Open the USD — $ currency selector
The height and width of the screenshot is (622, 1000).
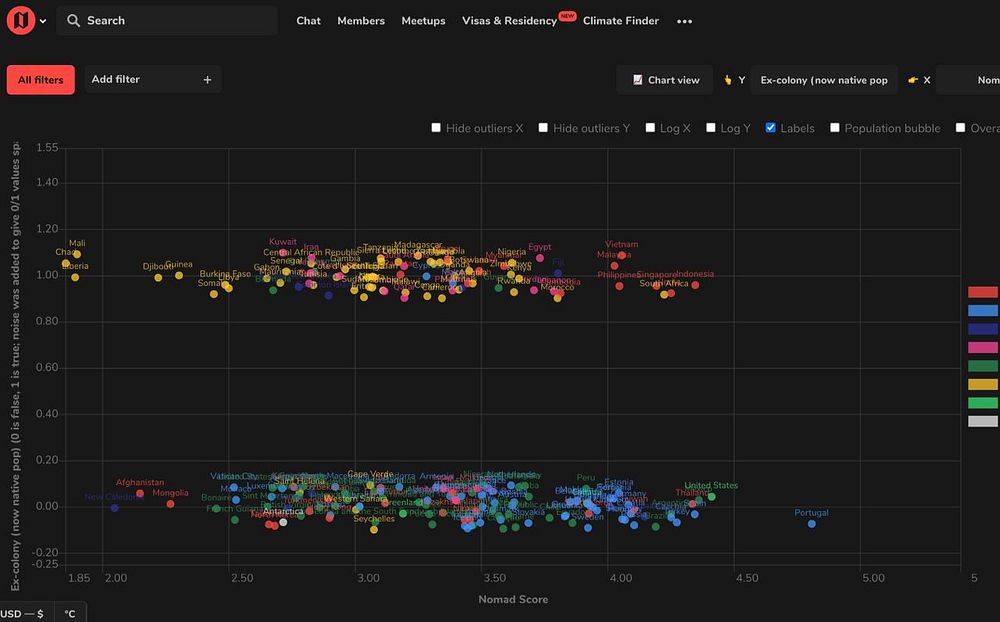click(27, 613)
